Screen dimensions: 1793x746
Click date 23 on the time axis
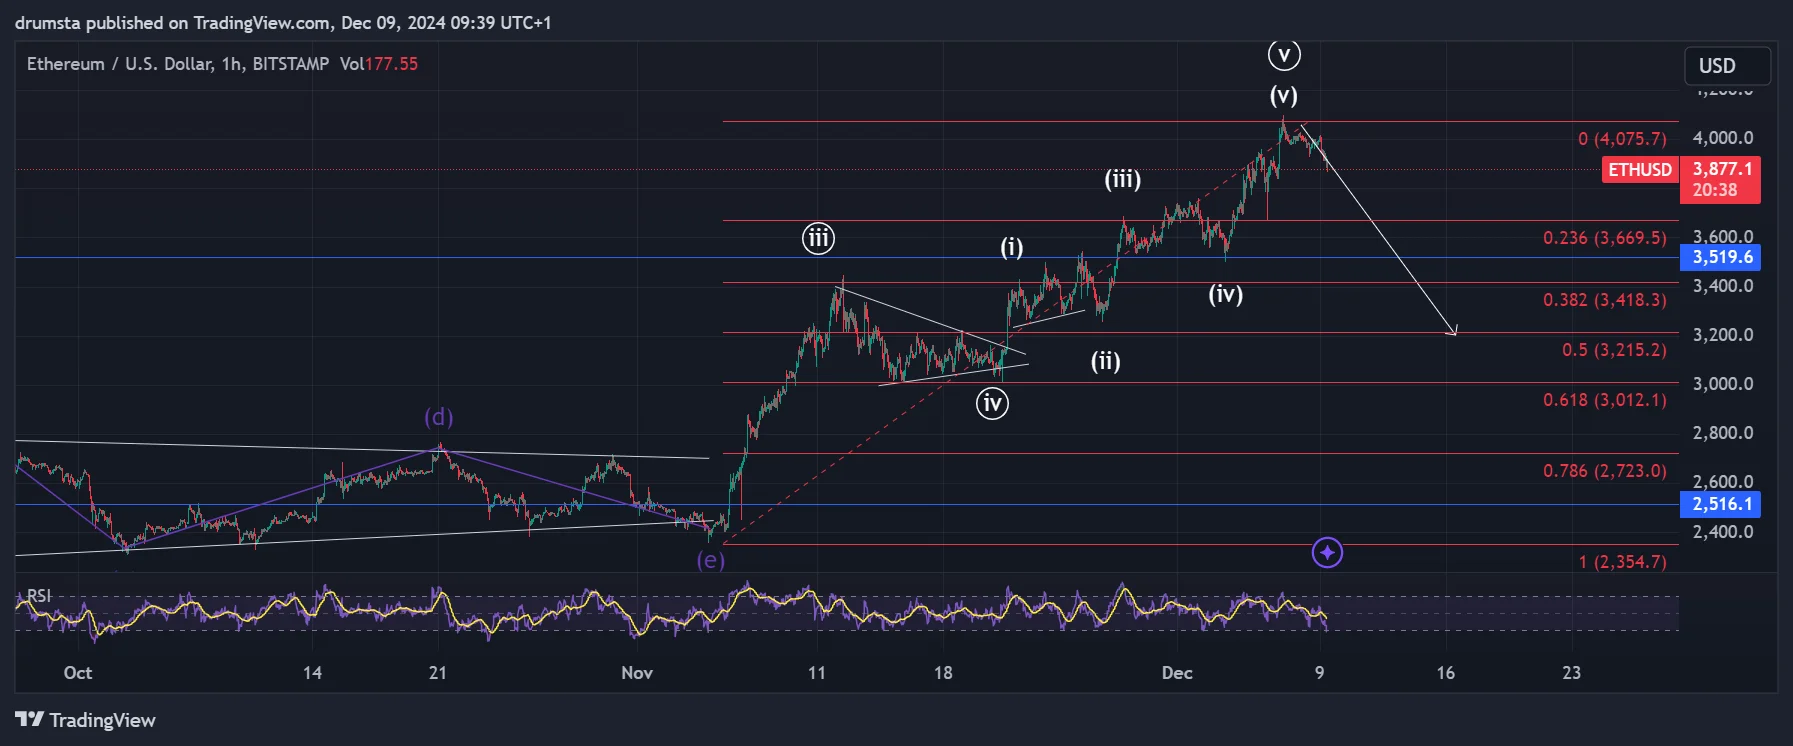click(x=1572, y=673)
